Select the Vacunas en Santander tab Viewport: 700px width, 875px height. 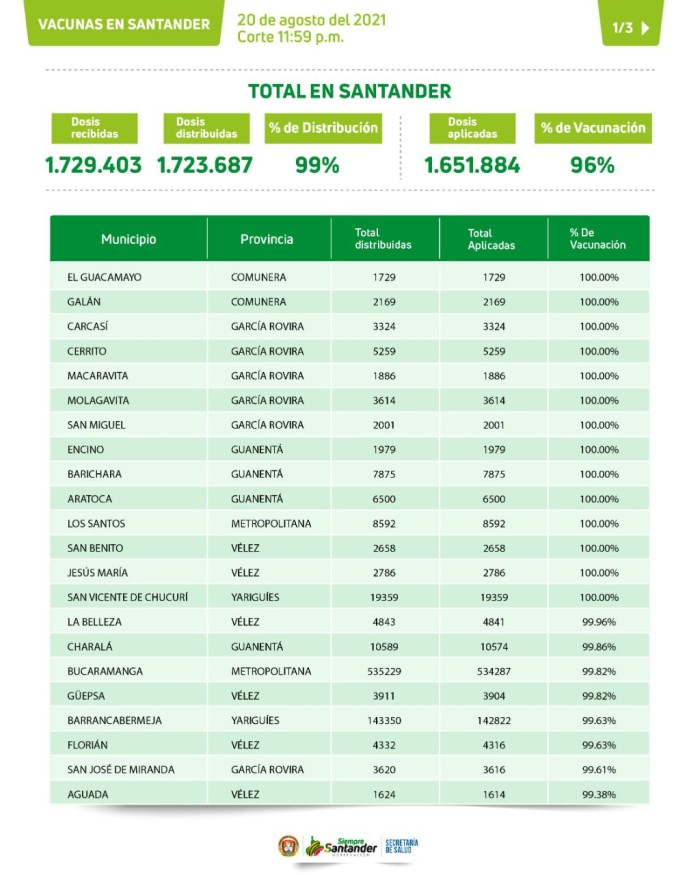124,24
